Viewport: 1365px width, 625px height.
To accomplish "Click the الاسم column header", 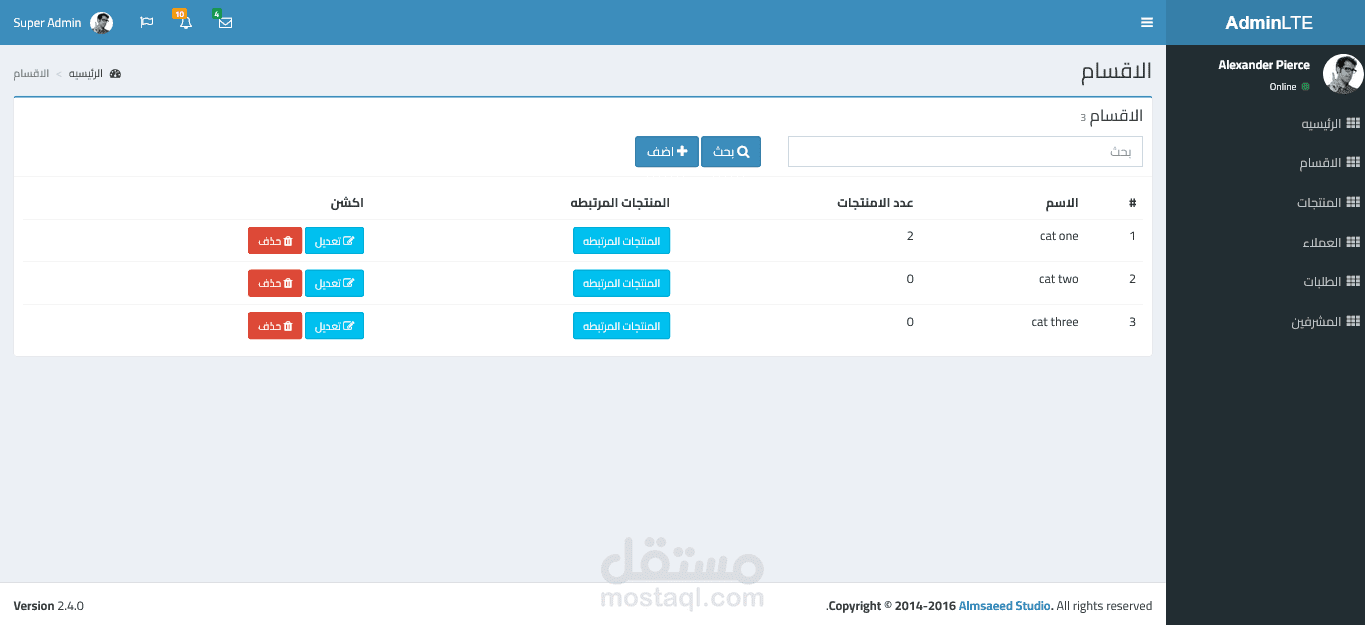I will pyautogui.click(x=1062, y=203).
